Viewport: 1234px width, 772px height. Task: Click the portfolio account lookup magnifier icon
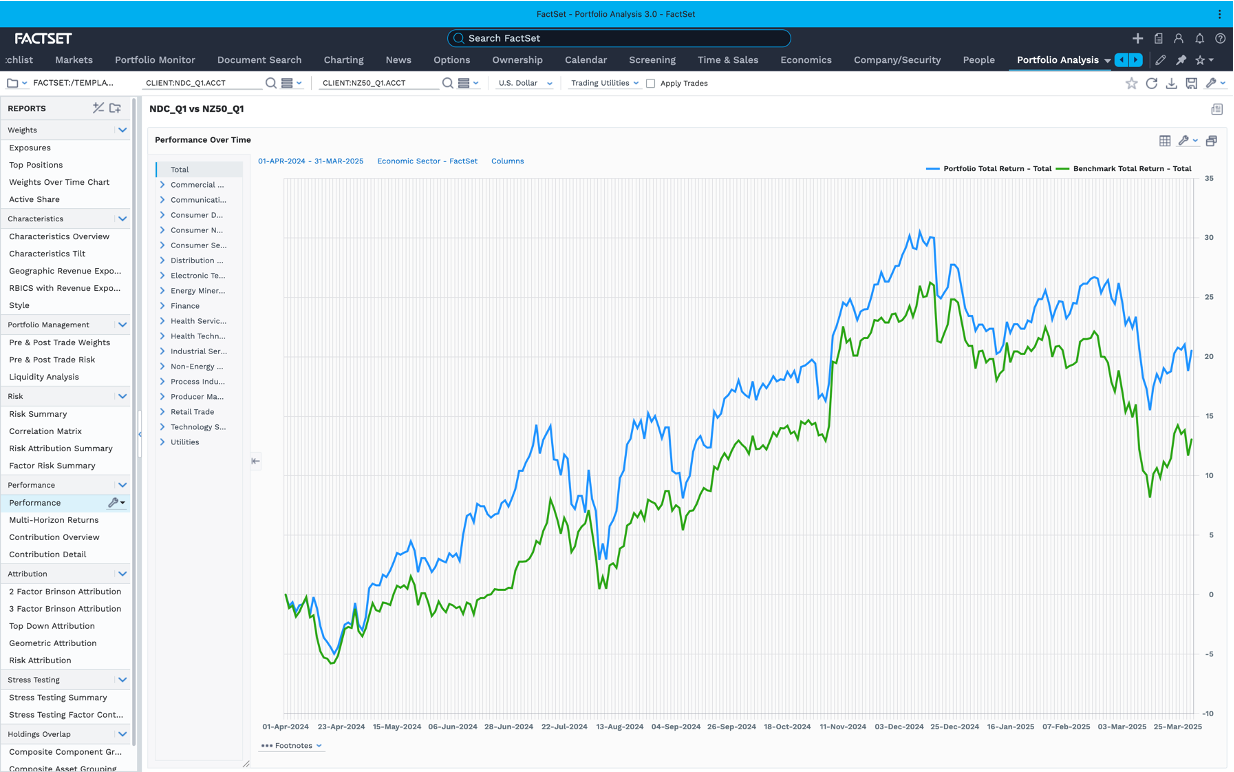(x=271, y=83)
